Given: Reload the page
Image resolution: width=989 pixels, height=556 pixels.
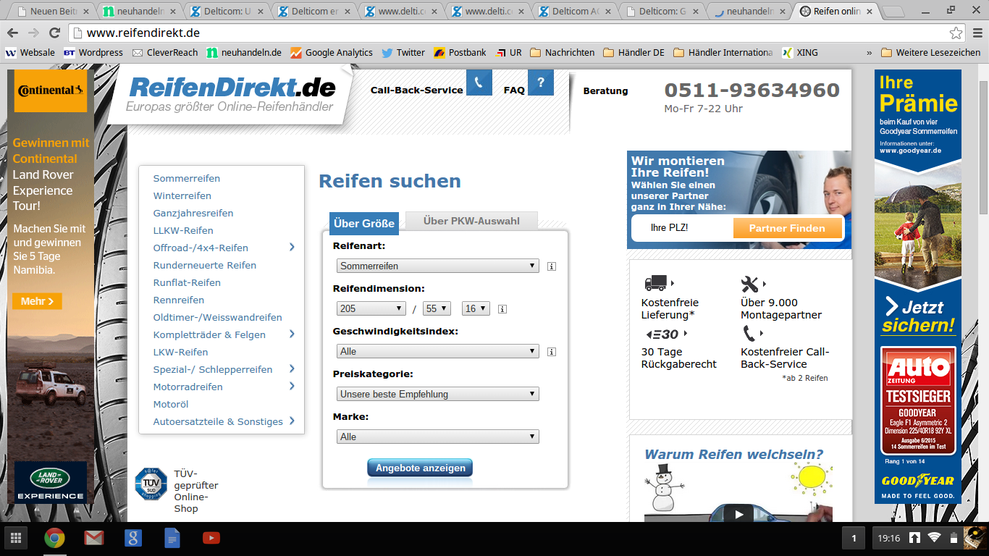Looking at the screenshot, I should point(54,33).
